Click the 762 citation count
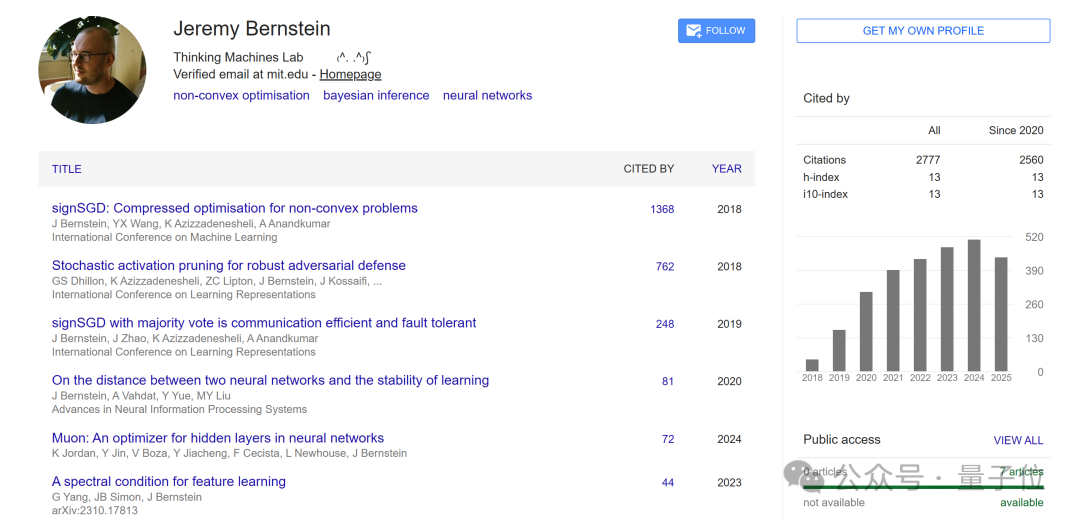The image size is (1080, 521). [x=665, y=267]
